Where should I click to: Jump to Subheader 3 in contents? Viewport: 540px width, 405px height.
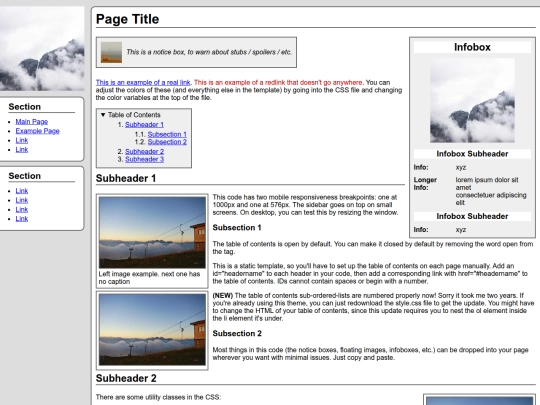(144, 159)
